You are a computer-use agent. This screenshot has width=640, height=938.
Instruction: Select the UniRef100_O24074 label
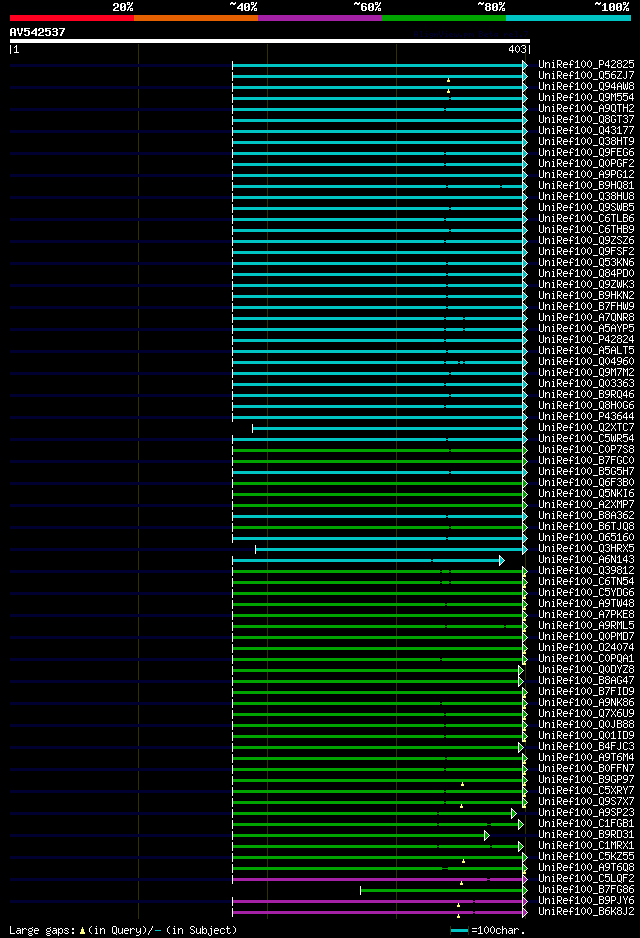[586, 648]
